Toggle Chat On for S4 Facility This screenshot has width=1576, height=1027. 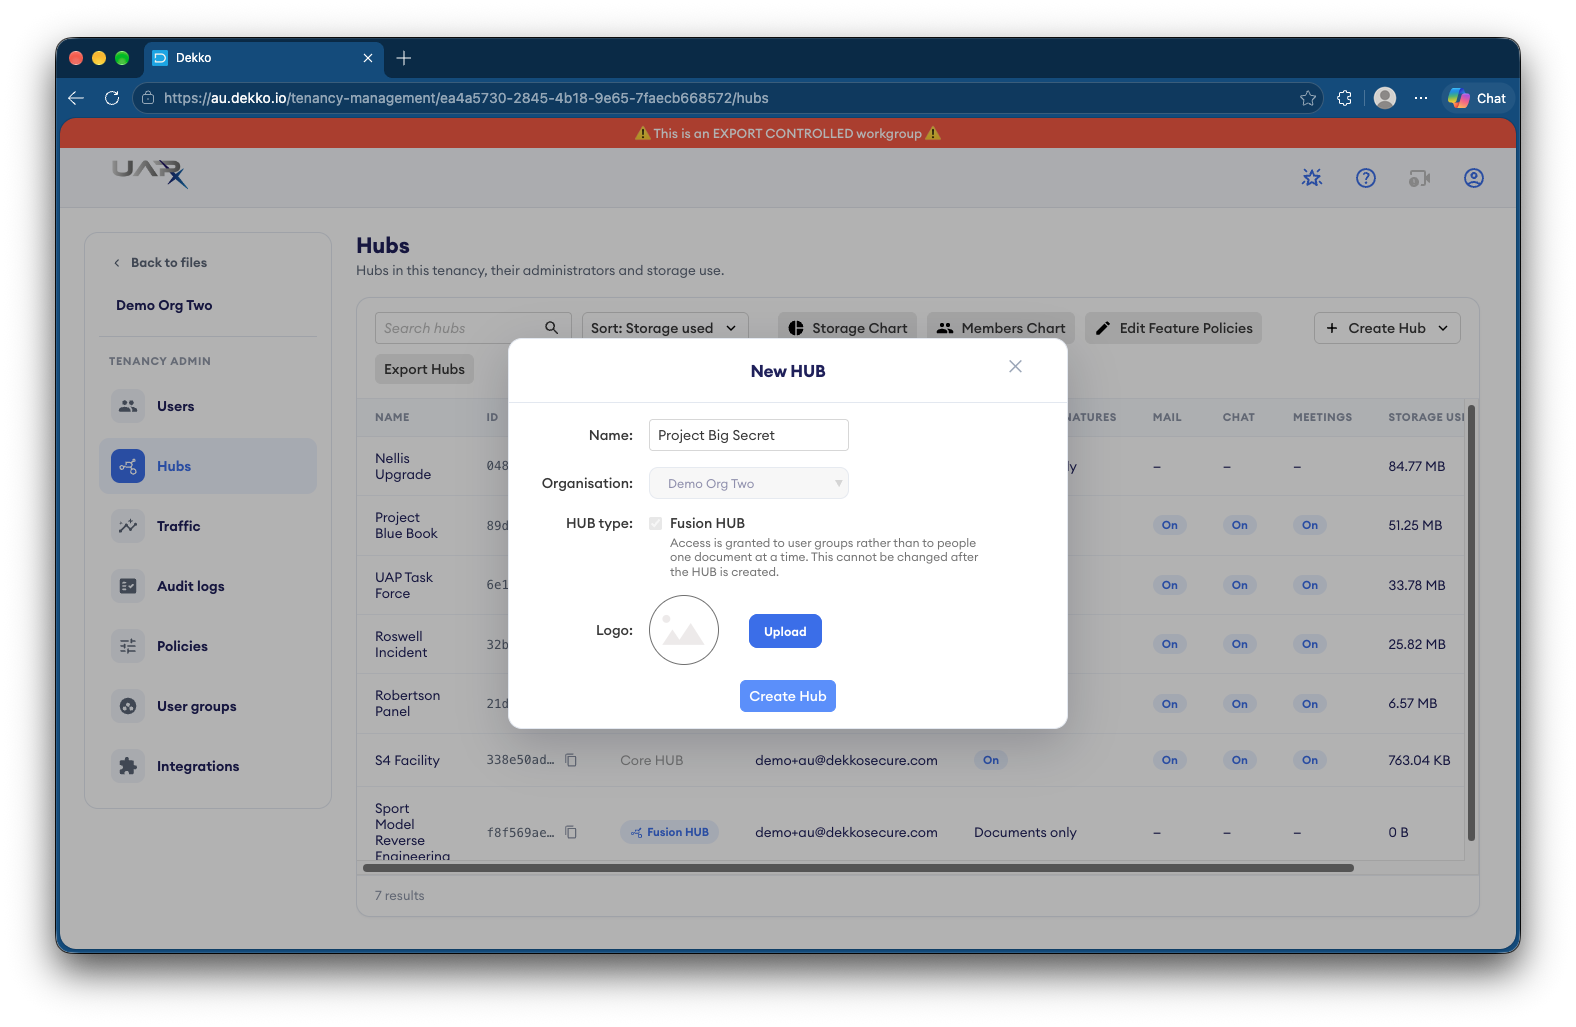pyautogui.click(x=1240, y=760)
